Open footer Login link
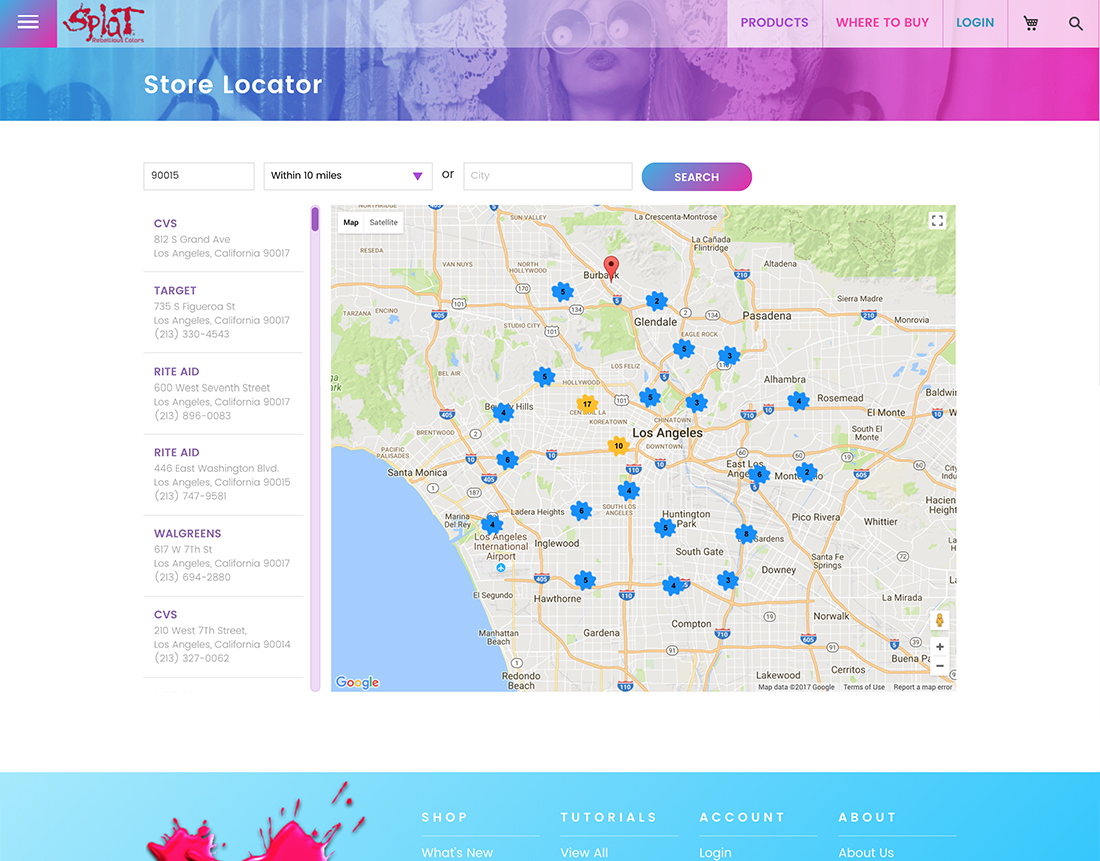 716,853
